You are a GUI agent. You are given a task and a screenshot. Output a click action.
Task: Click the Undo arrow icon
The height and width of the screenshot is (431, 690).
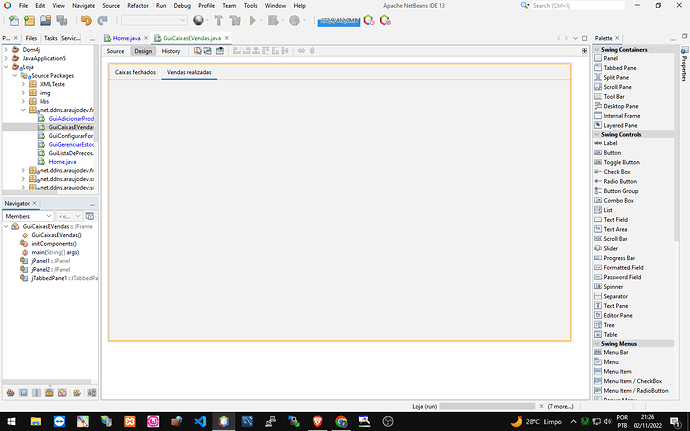click(x=86, y=21)
